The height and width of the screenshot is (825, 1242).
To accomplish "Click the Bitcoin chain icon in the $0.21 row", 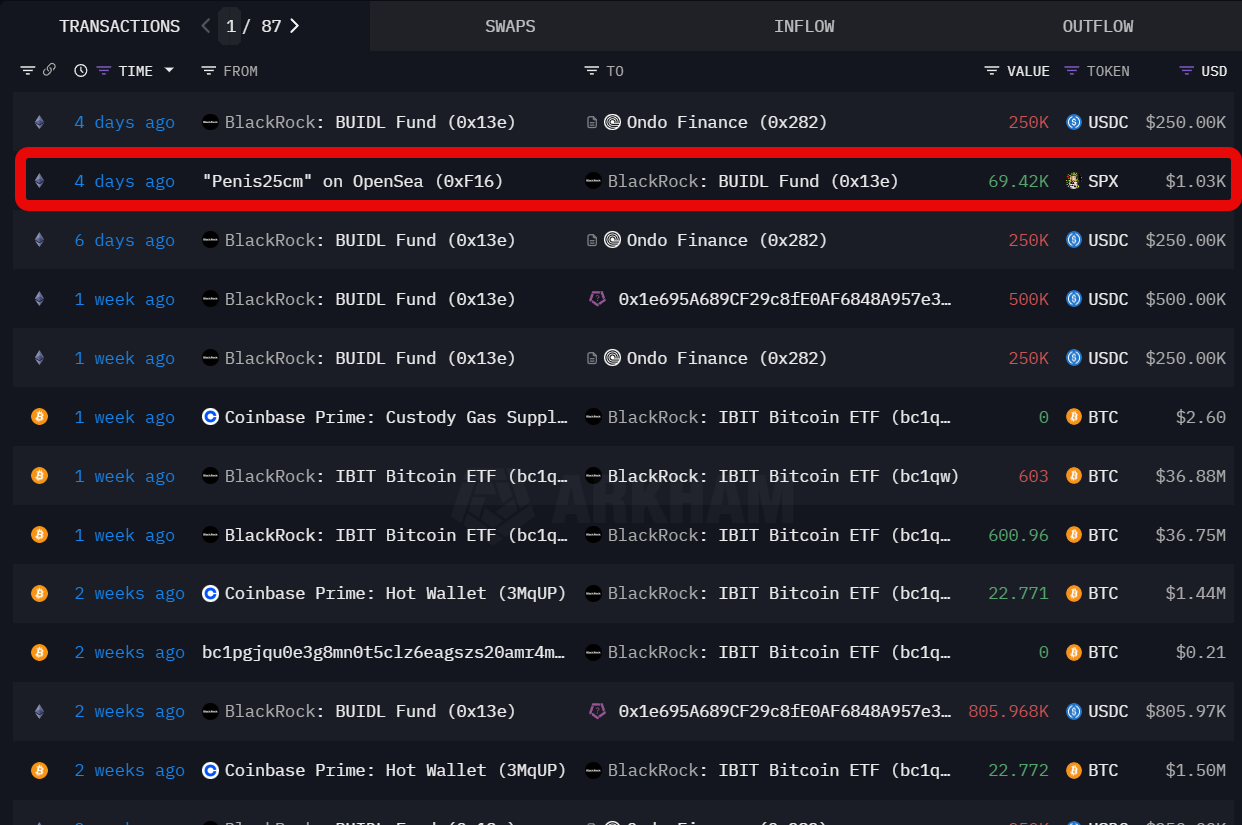I will (39, 653).
